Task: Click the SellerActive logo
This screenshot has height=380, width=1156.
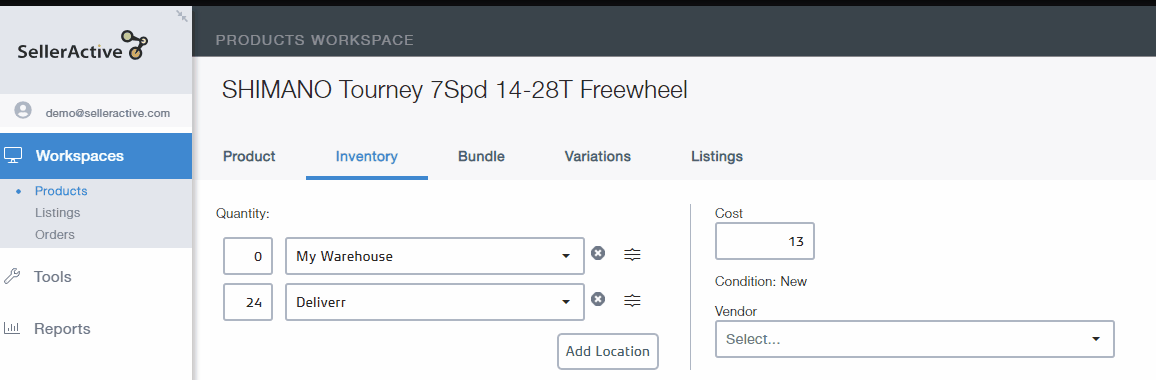Action: pos(83,46)
